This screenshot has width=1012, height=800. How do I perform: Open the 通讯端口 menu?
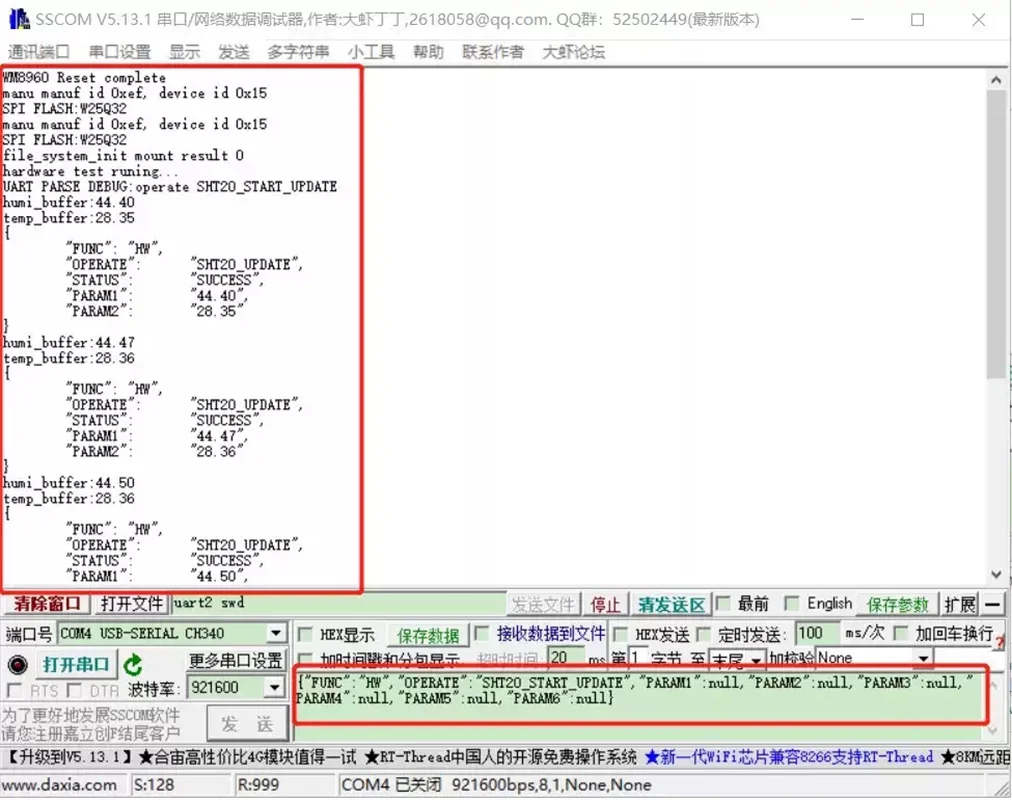click(x=38, y=52)
